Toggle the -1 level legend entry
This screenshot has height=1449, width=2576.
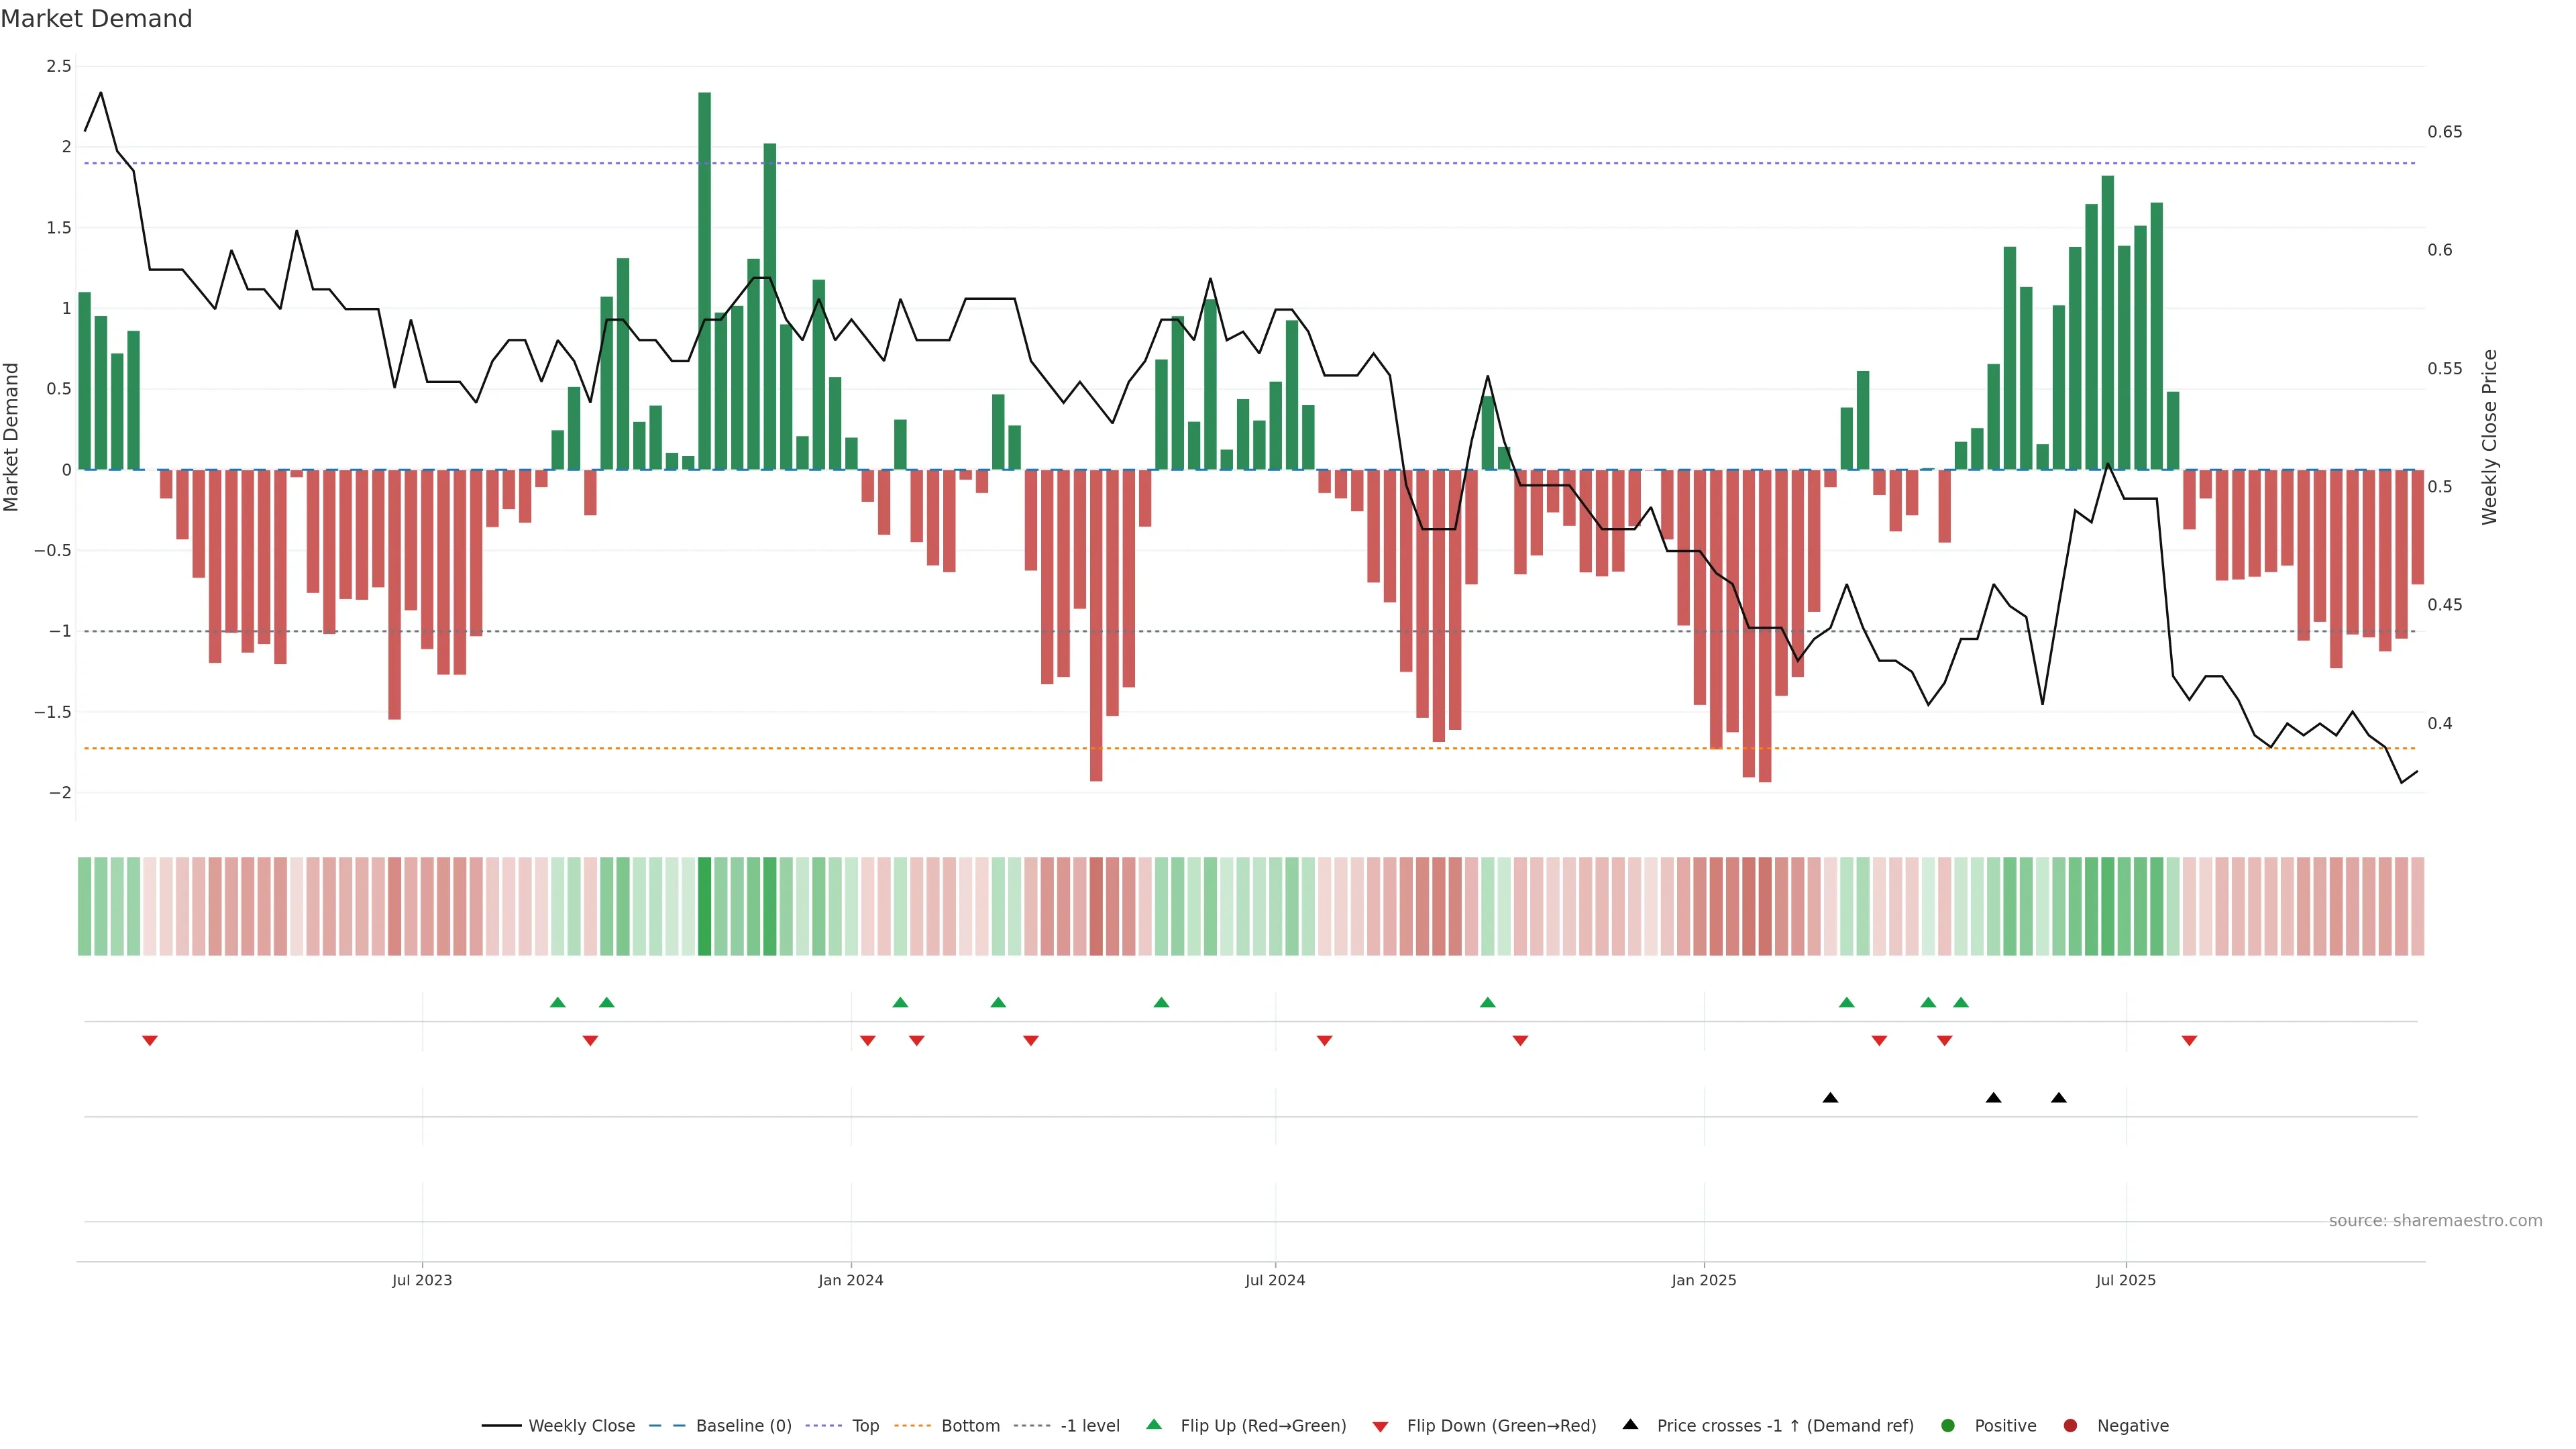(1089, 1425)
